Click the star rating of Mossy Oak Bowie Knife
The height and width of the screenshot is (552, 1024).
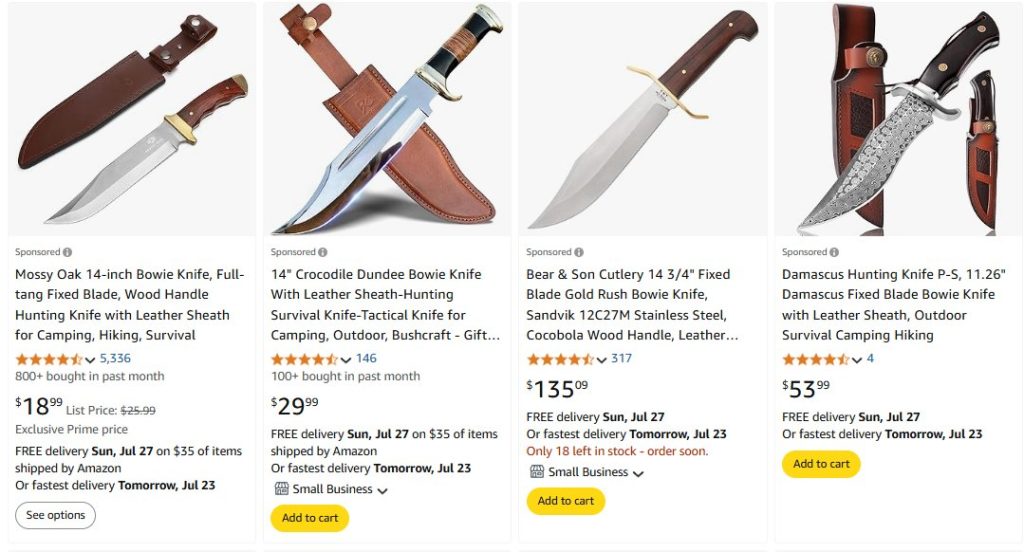[x=49, y=359]
